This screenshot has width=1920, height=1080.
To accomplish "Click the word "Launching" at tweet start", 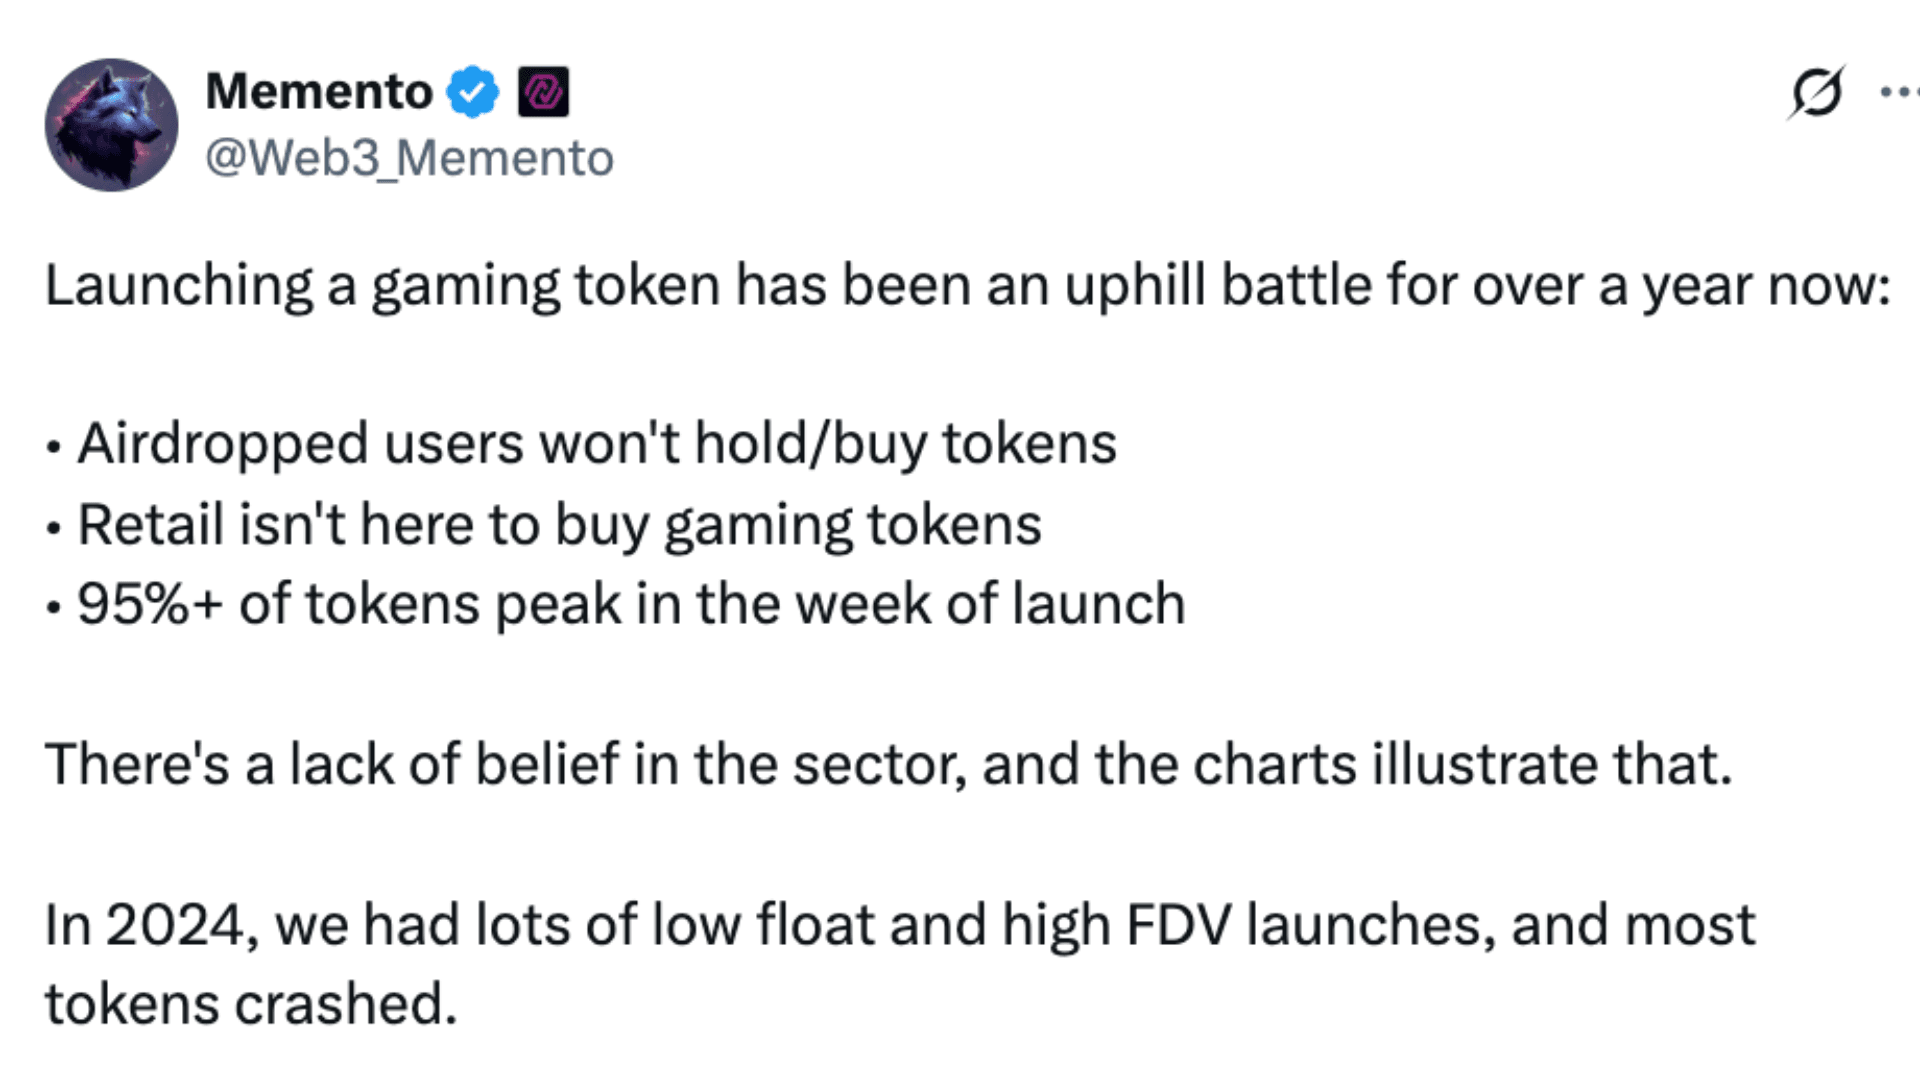I will click(179, 286).
